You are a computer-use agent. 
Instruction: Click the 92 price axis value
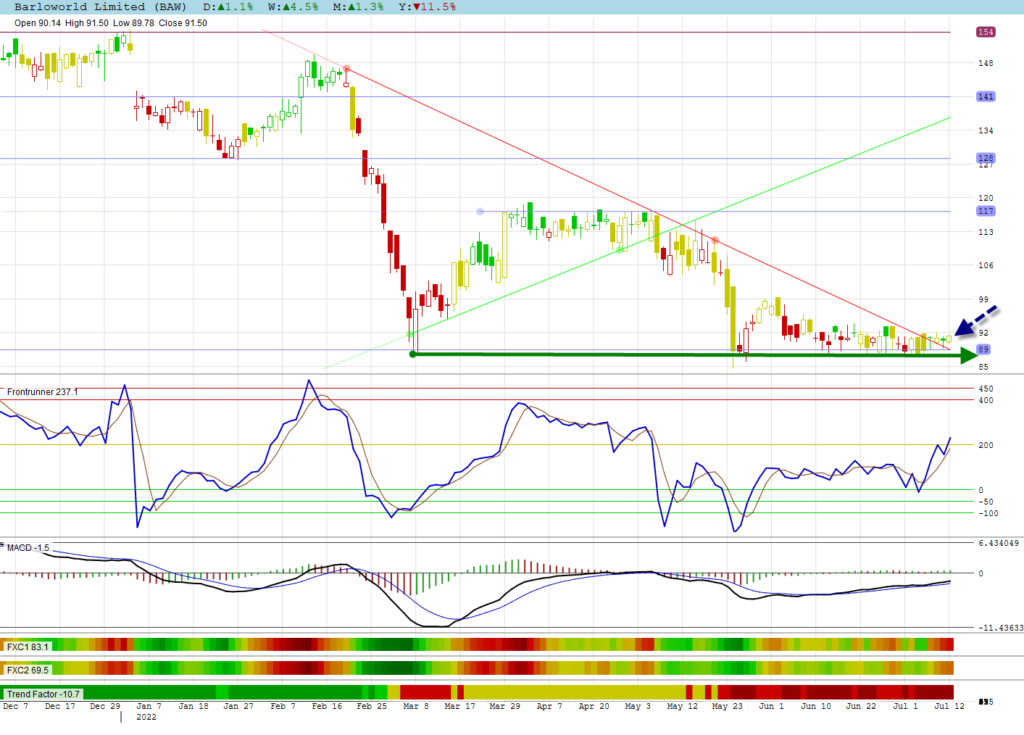pos(983,333)
